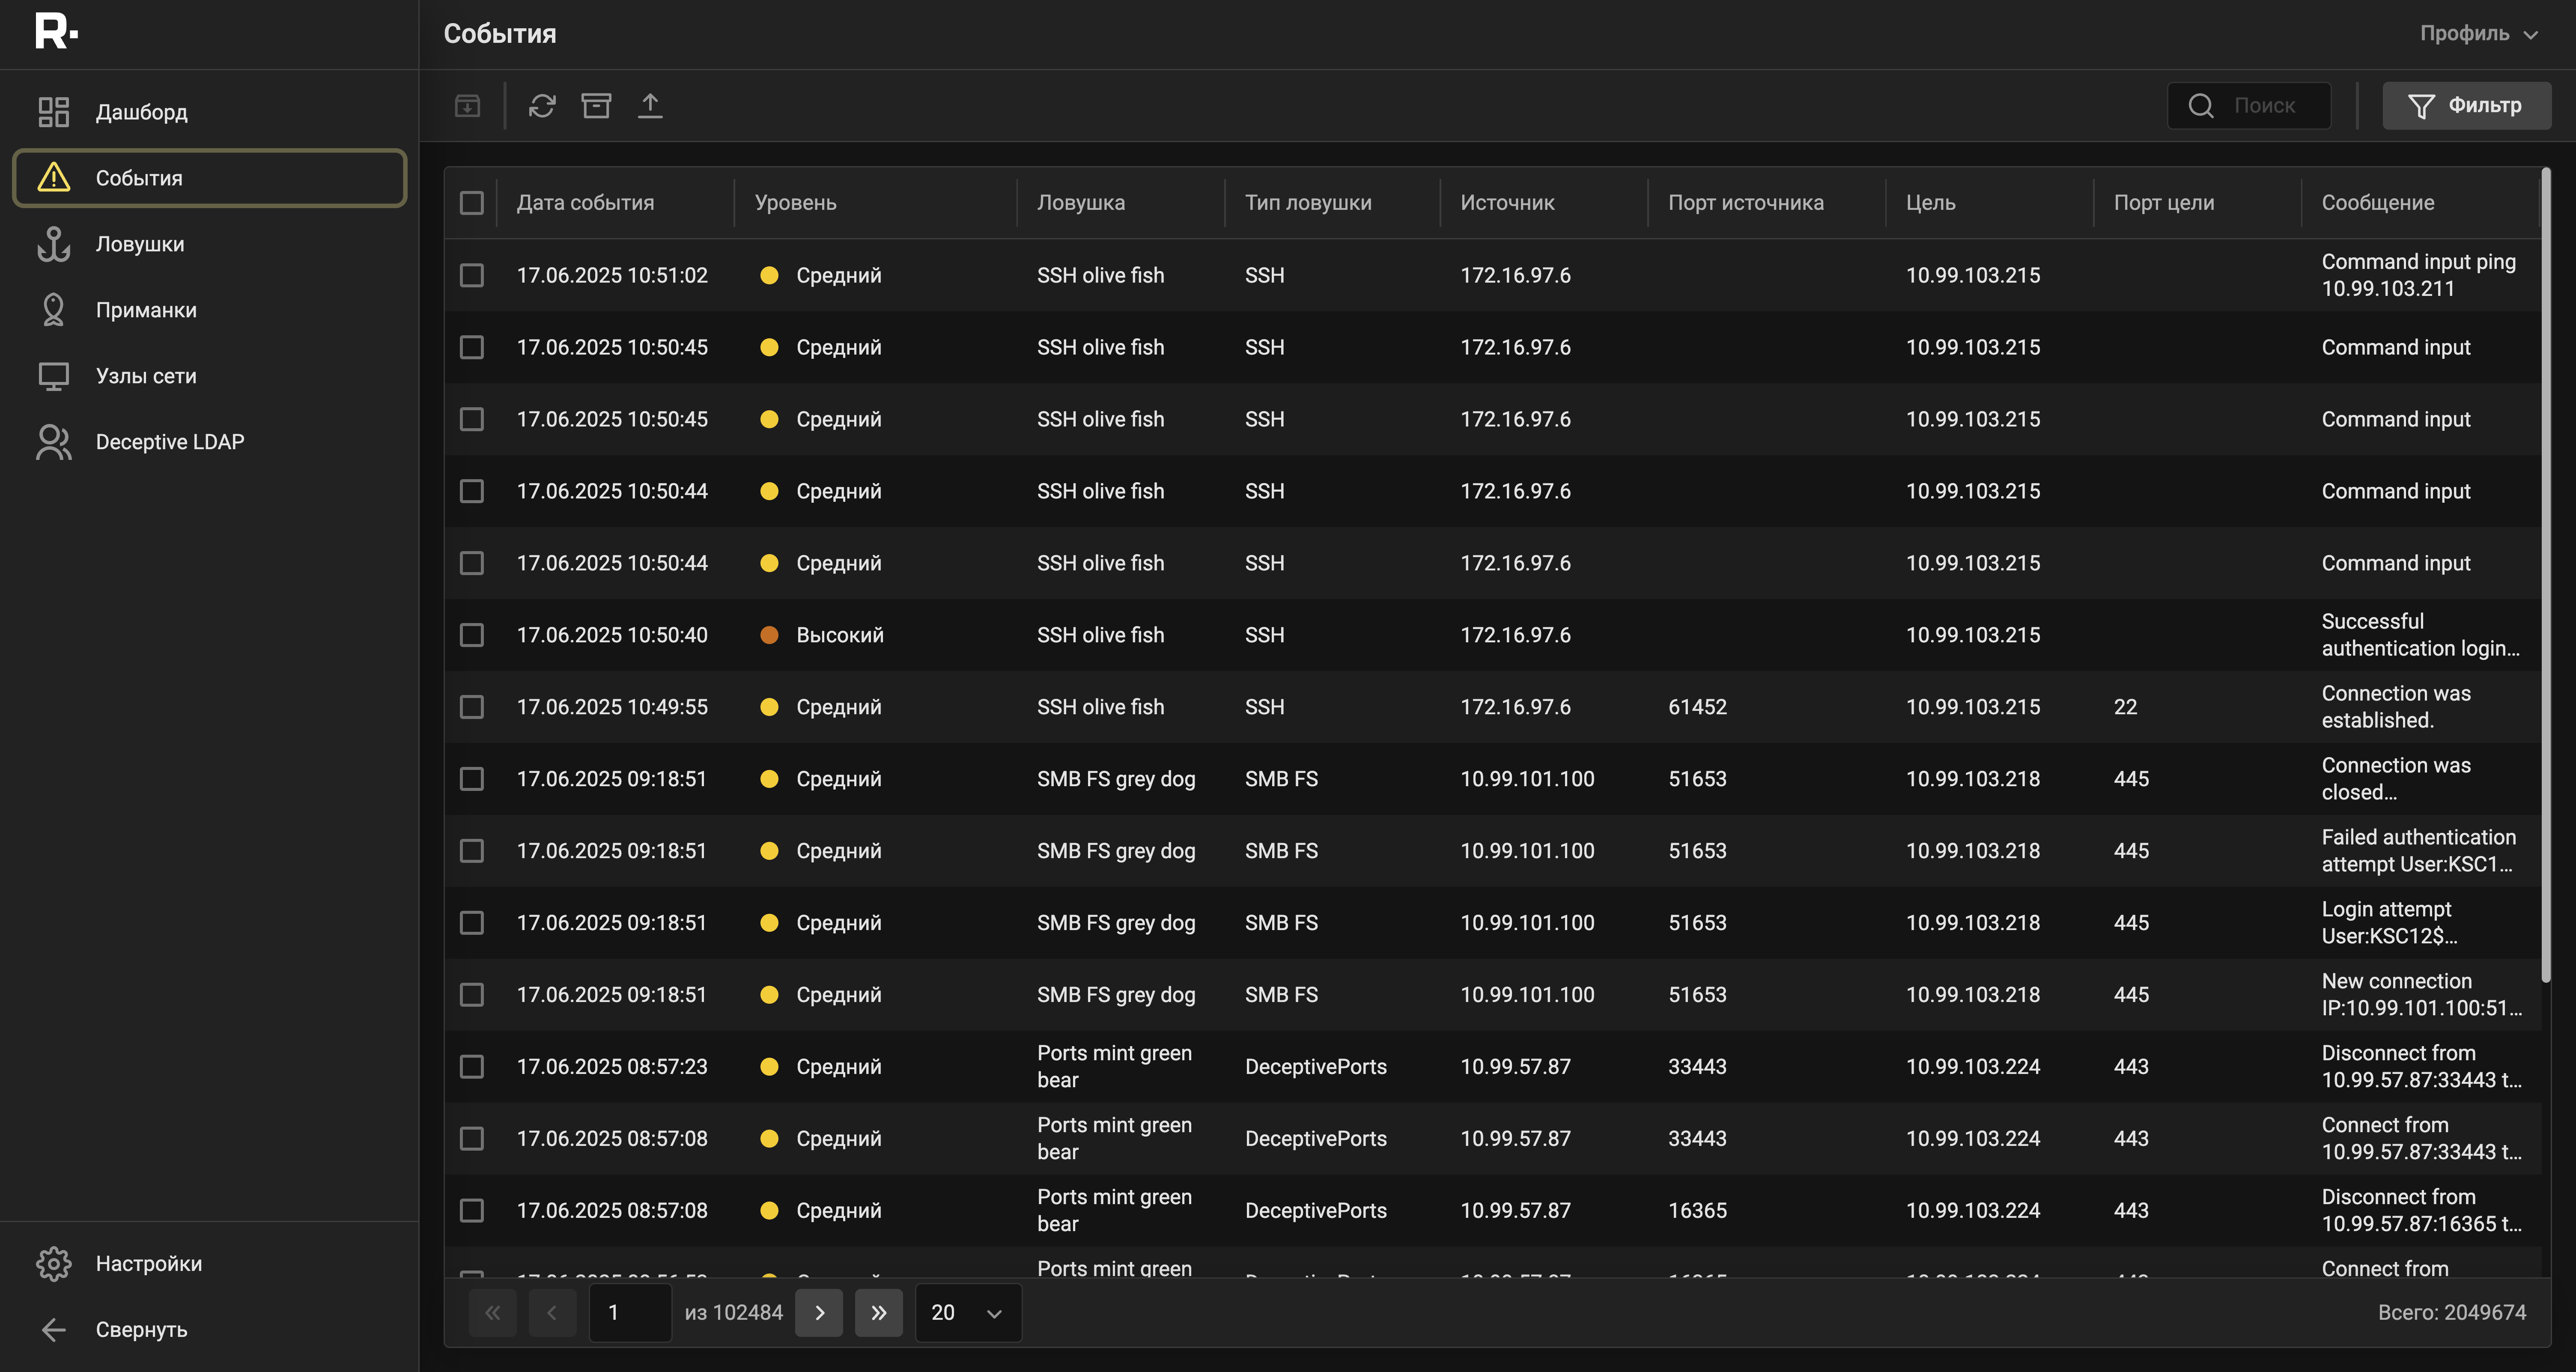Click the Фильтр button
2576x1372 pixels.
(2466, 105)
